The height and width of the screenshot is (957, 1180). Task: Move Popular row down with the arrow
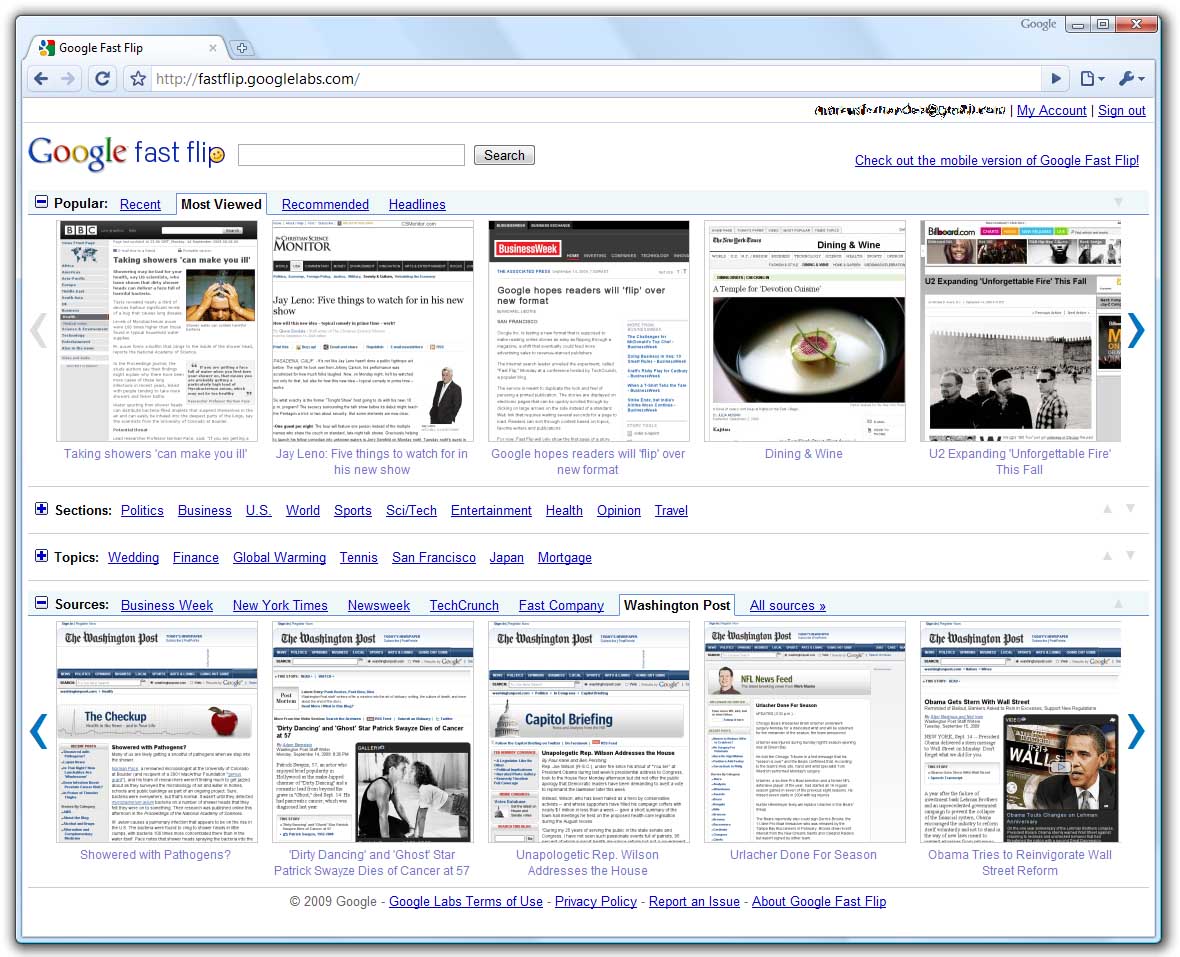coord(1119,202)
